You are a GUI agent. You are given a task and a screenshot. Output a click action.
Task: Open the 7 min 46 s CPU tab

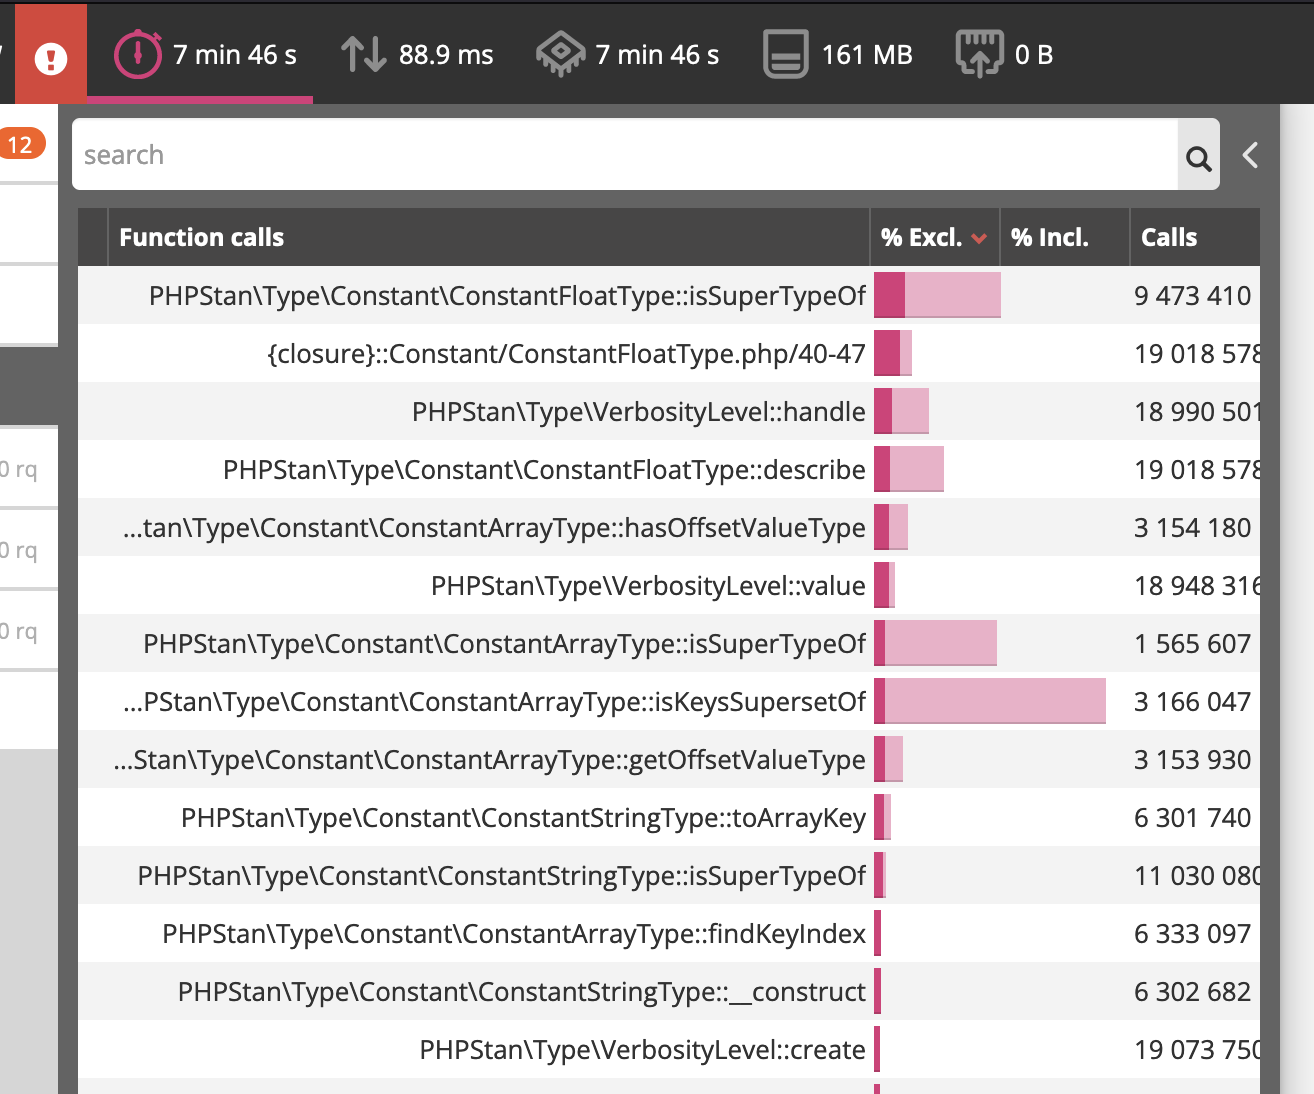628,54
